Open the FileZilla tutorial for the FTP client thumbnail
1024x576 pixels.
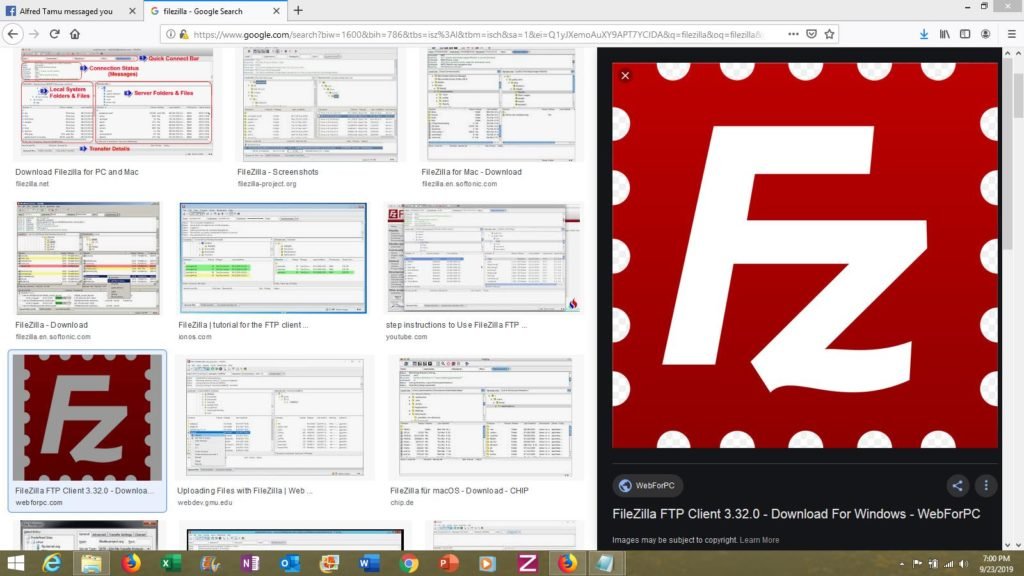click(x=273, y=258)
